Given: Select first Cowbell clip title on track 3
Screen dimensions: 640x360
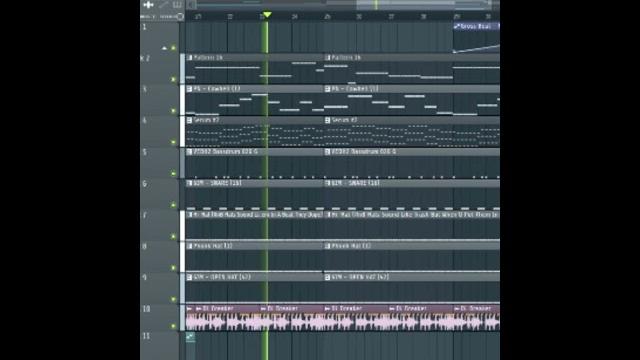Looking at the screenshot, I should click(217, 89).
